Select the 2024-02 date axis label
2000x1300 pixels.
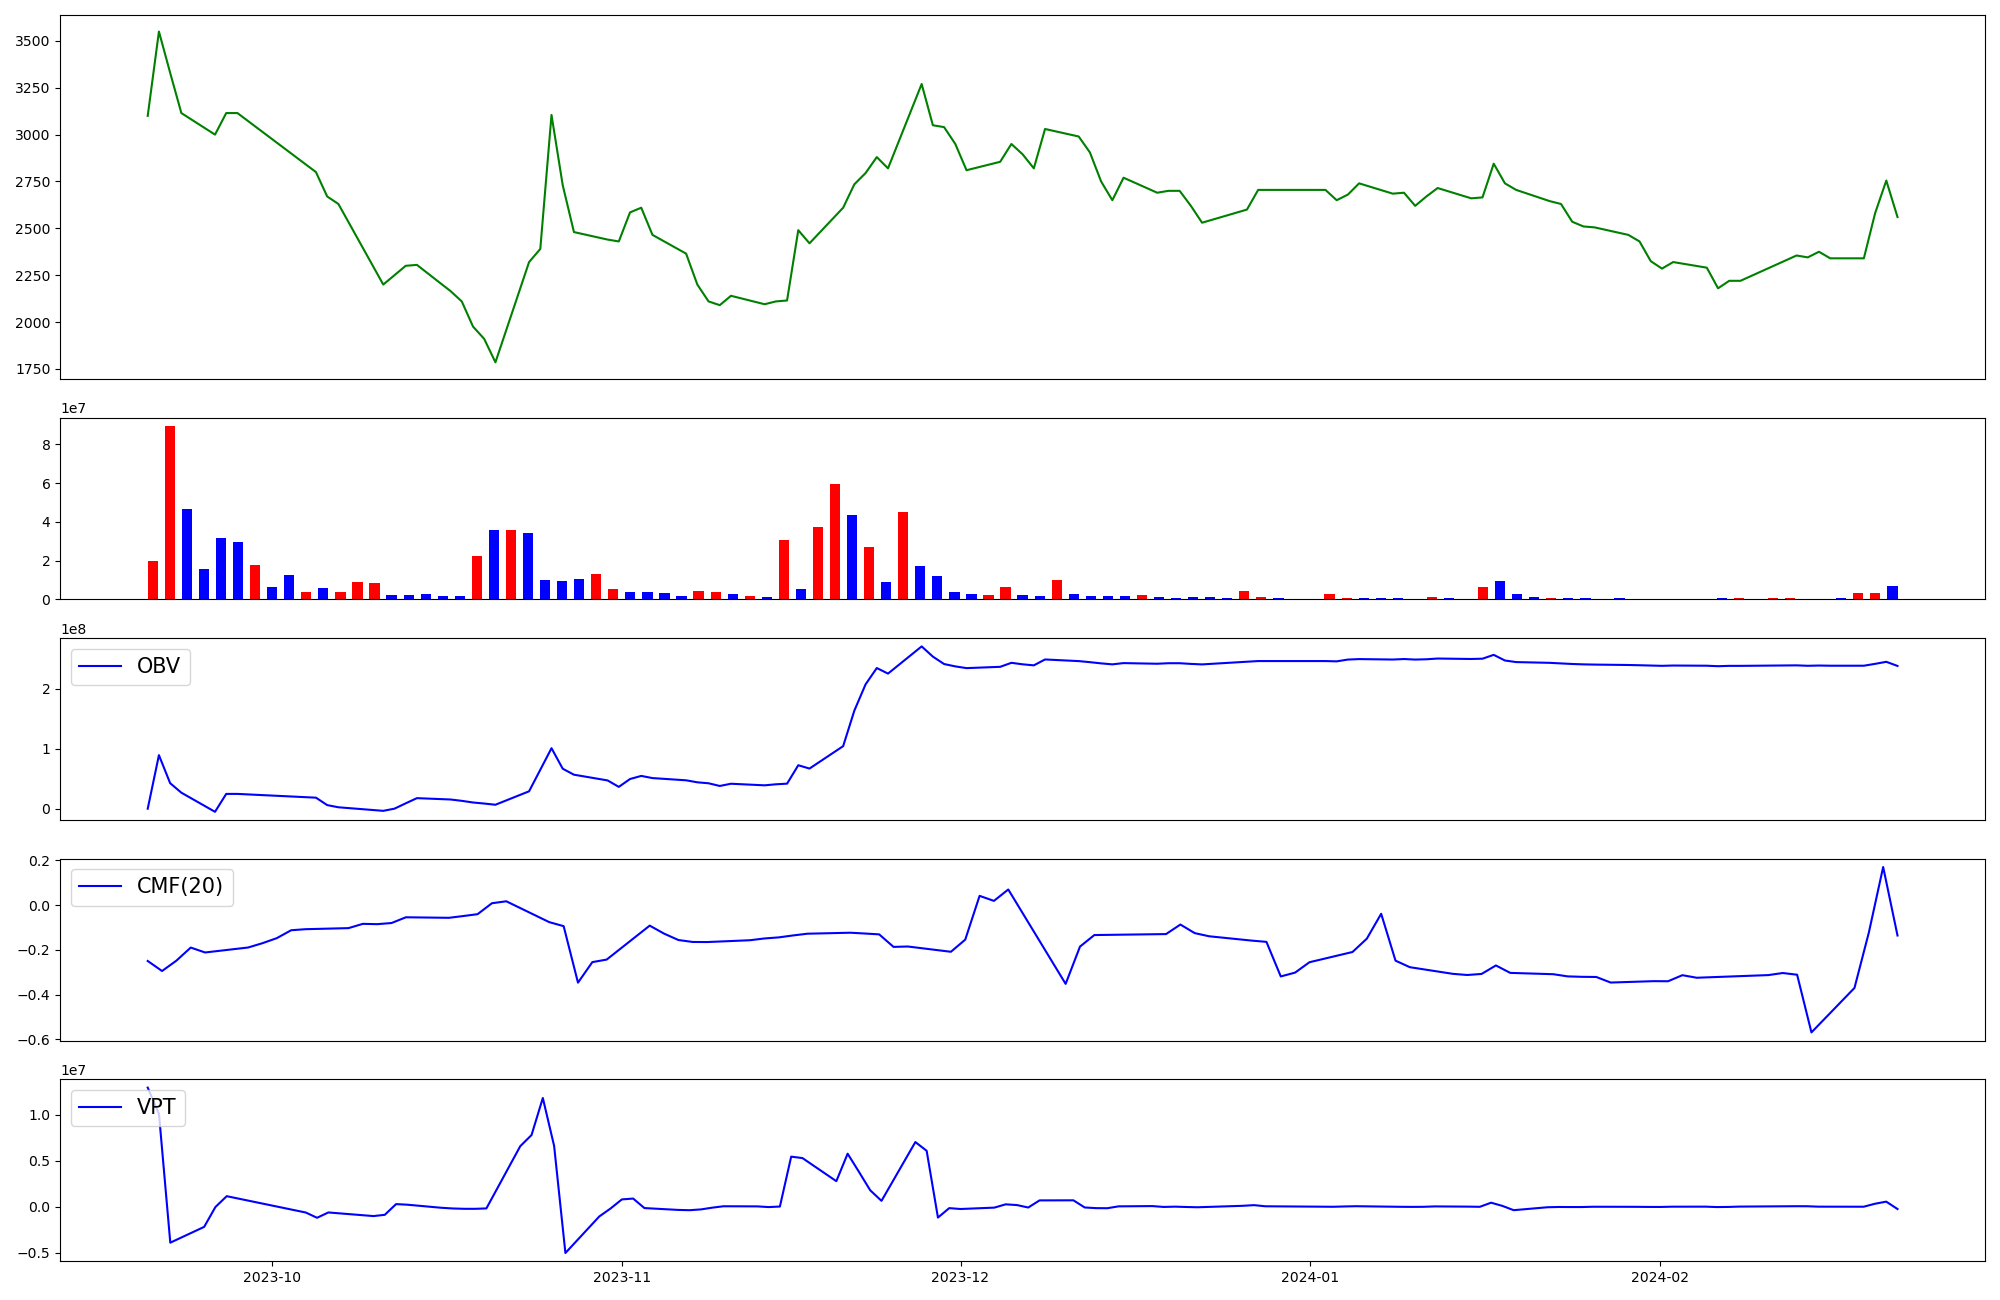(x=1660, y=1277)
